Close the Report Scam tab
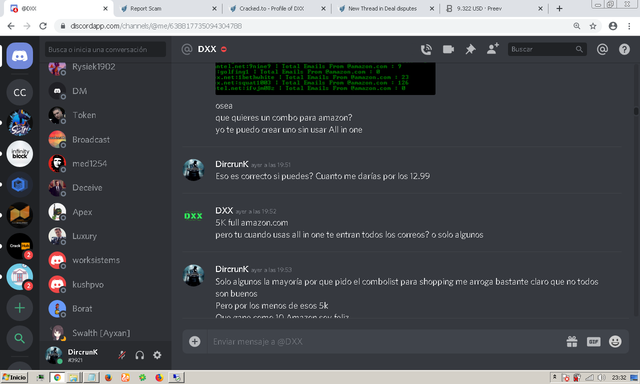Viewport: 640px width, 384px height. tap(214, 9)
